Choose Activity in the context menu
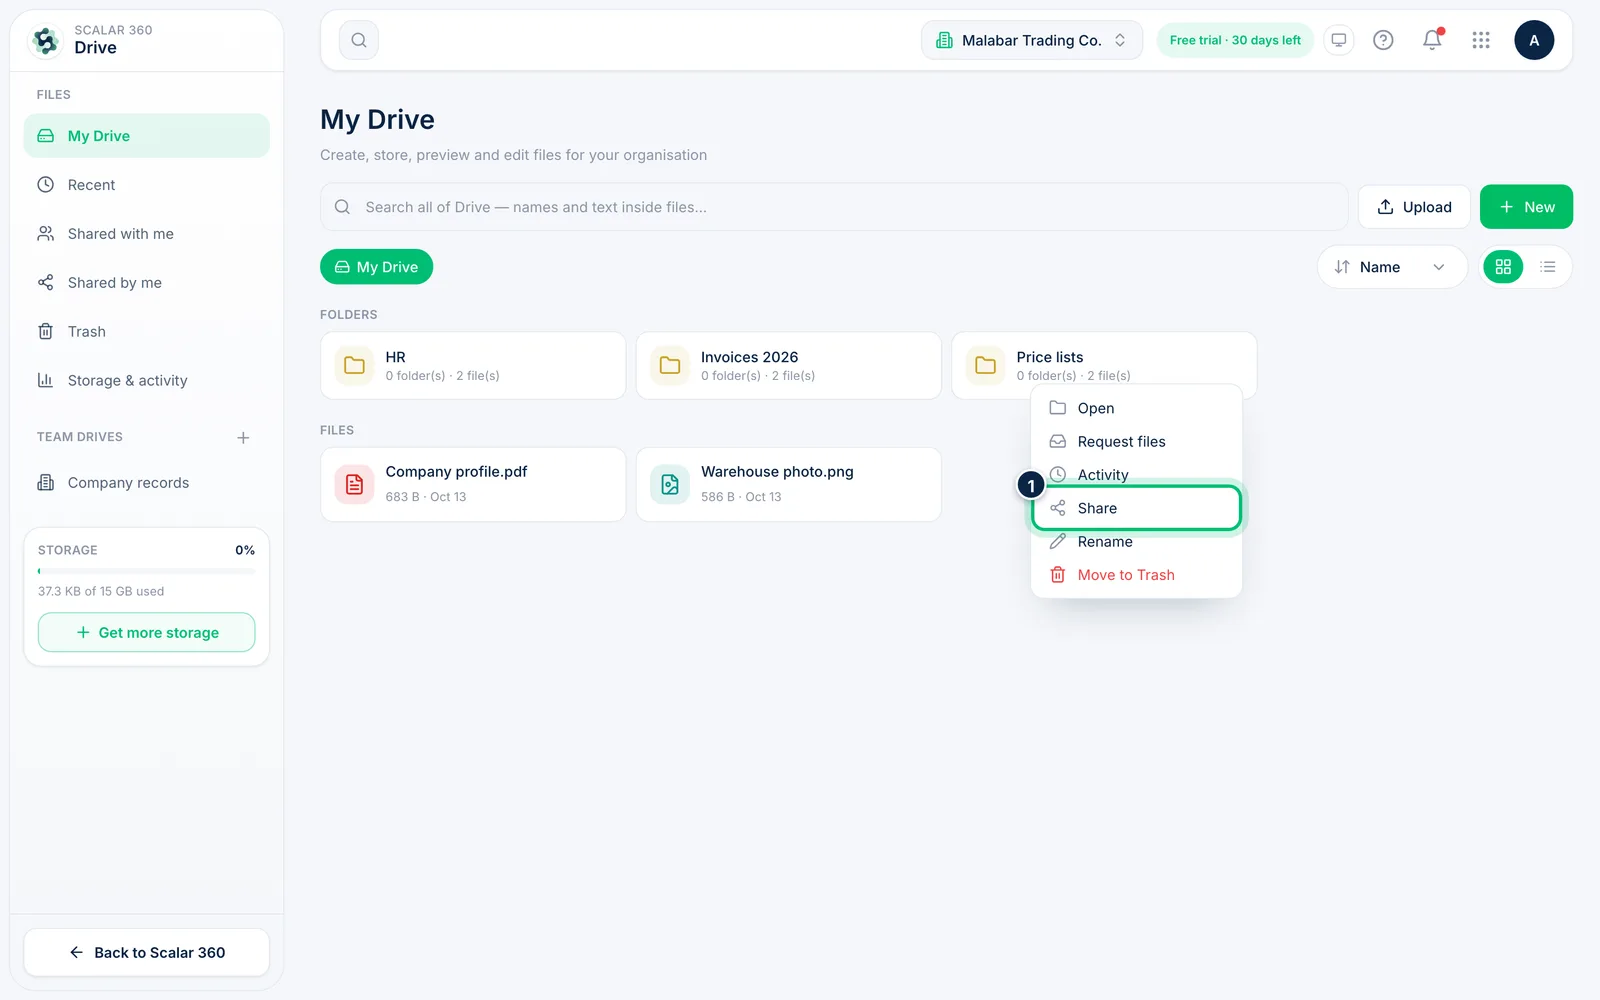 point(1136,474)
